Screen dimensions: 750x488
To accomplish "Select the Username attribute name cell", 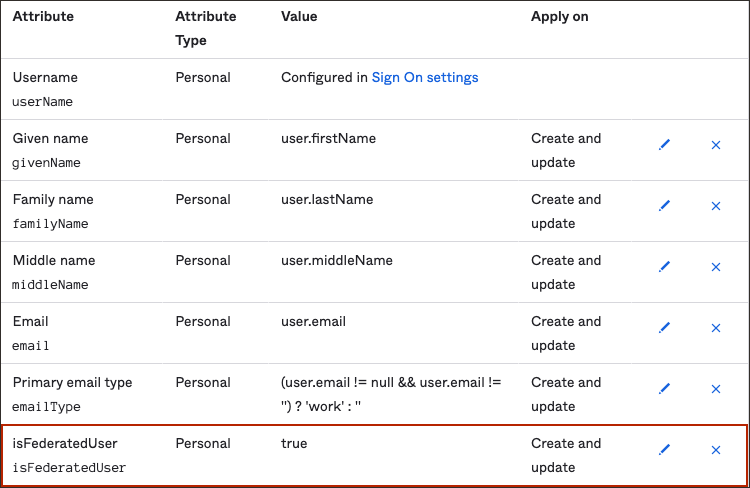I will tap(45, 77).
